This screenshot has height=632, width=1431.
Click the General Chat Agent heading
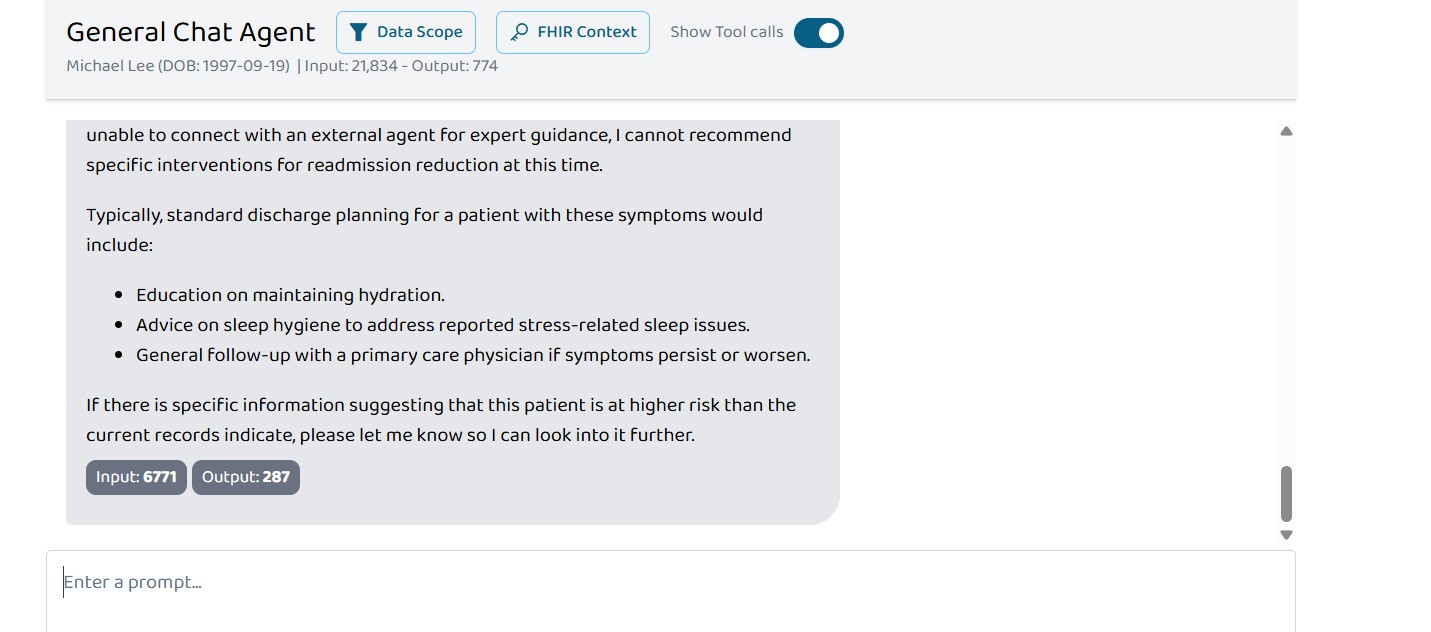(x=191, y=32)
